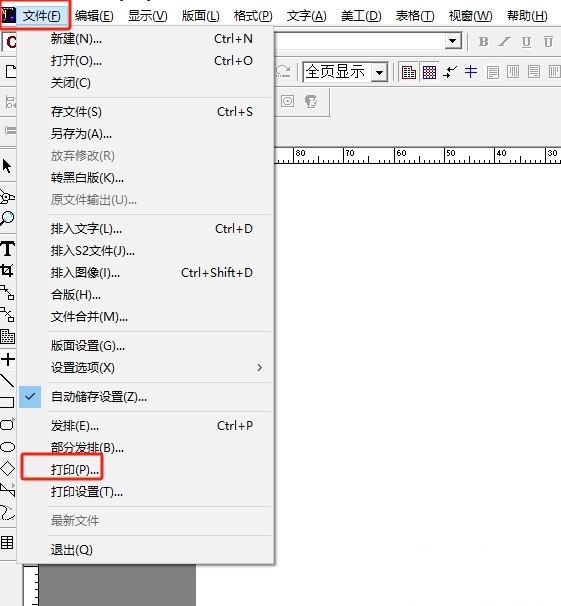Choose 打印设置(T)... menu item
The width and height of the screenshot is (561, 606).
147,492
